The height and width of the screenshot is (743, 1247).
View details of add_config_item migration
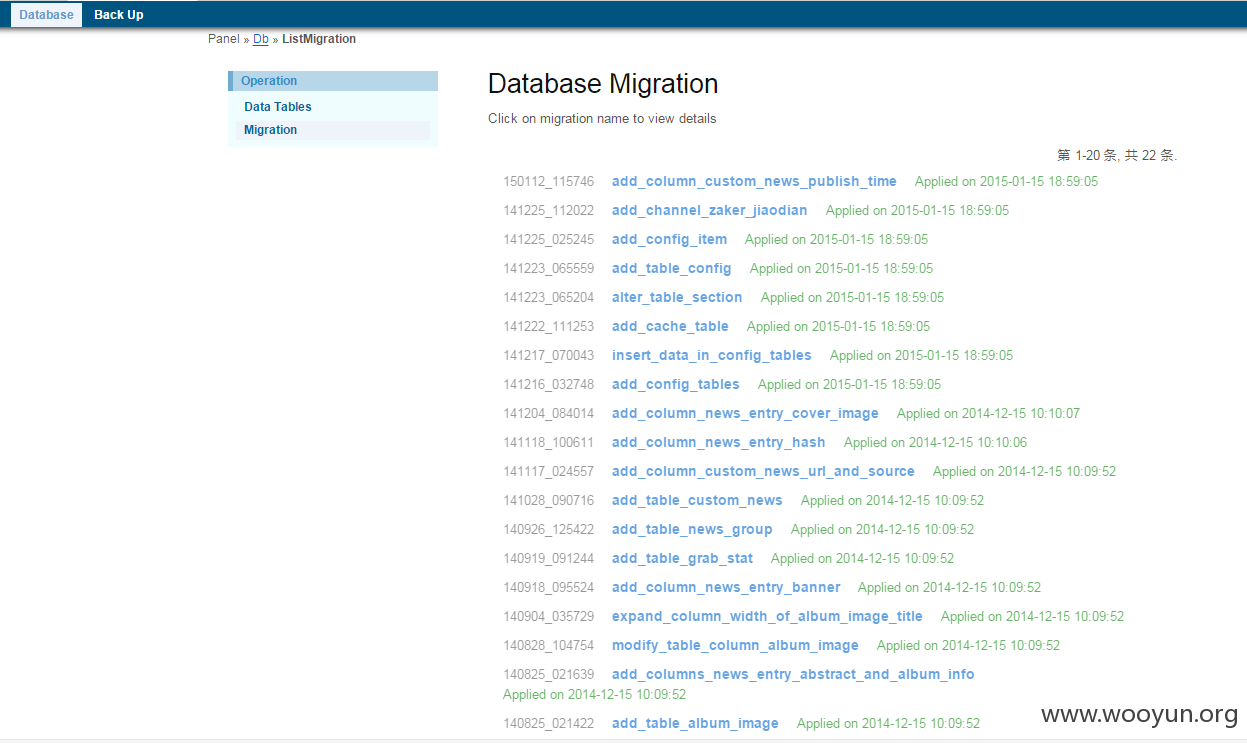[x=669, y=239]
